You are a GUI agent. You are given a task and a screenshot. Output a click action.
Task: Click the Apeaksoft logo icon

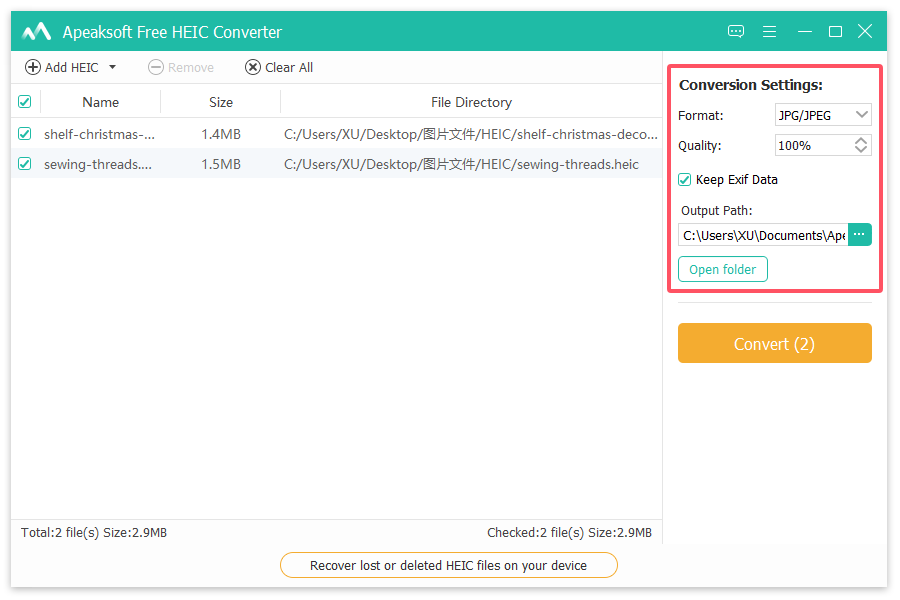(37, 32)
